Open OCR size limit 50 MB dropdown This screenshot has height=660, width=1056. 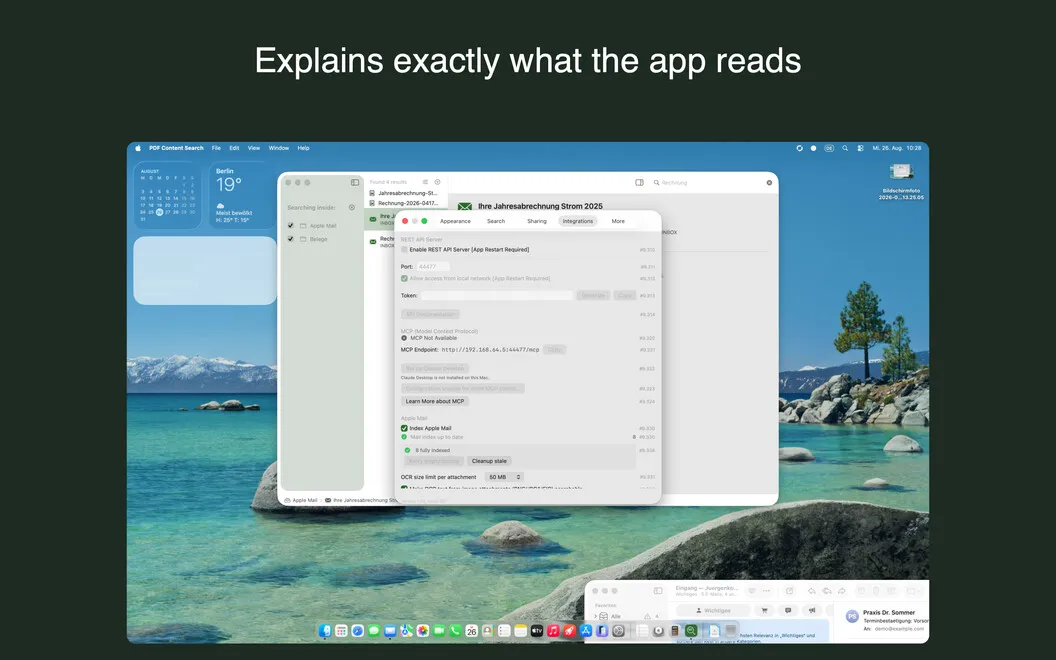(x=504, y=477)
